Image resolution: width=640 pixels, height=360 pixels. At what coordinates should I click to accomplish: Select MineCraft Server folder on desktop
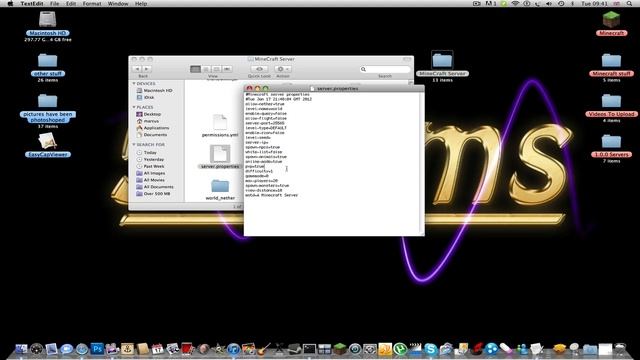pos(442,61)
